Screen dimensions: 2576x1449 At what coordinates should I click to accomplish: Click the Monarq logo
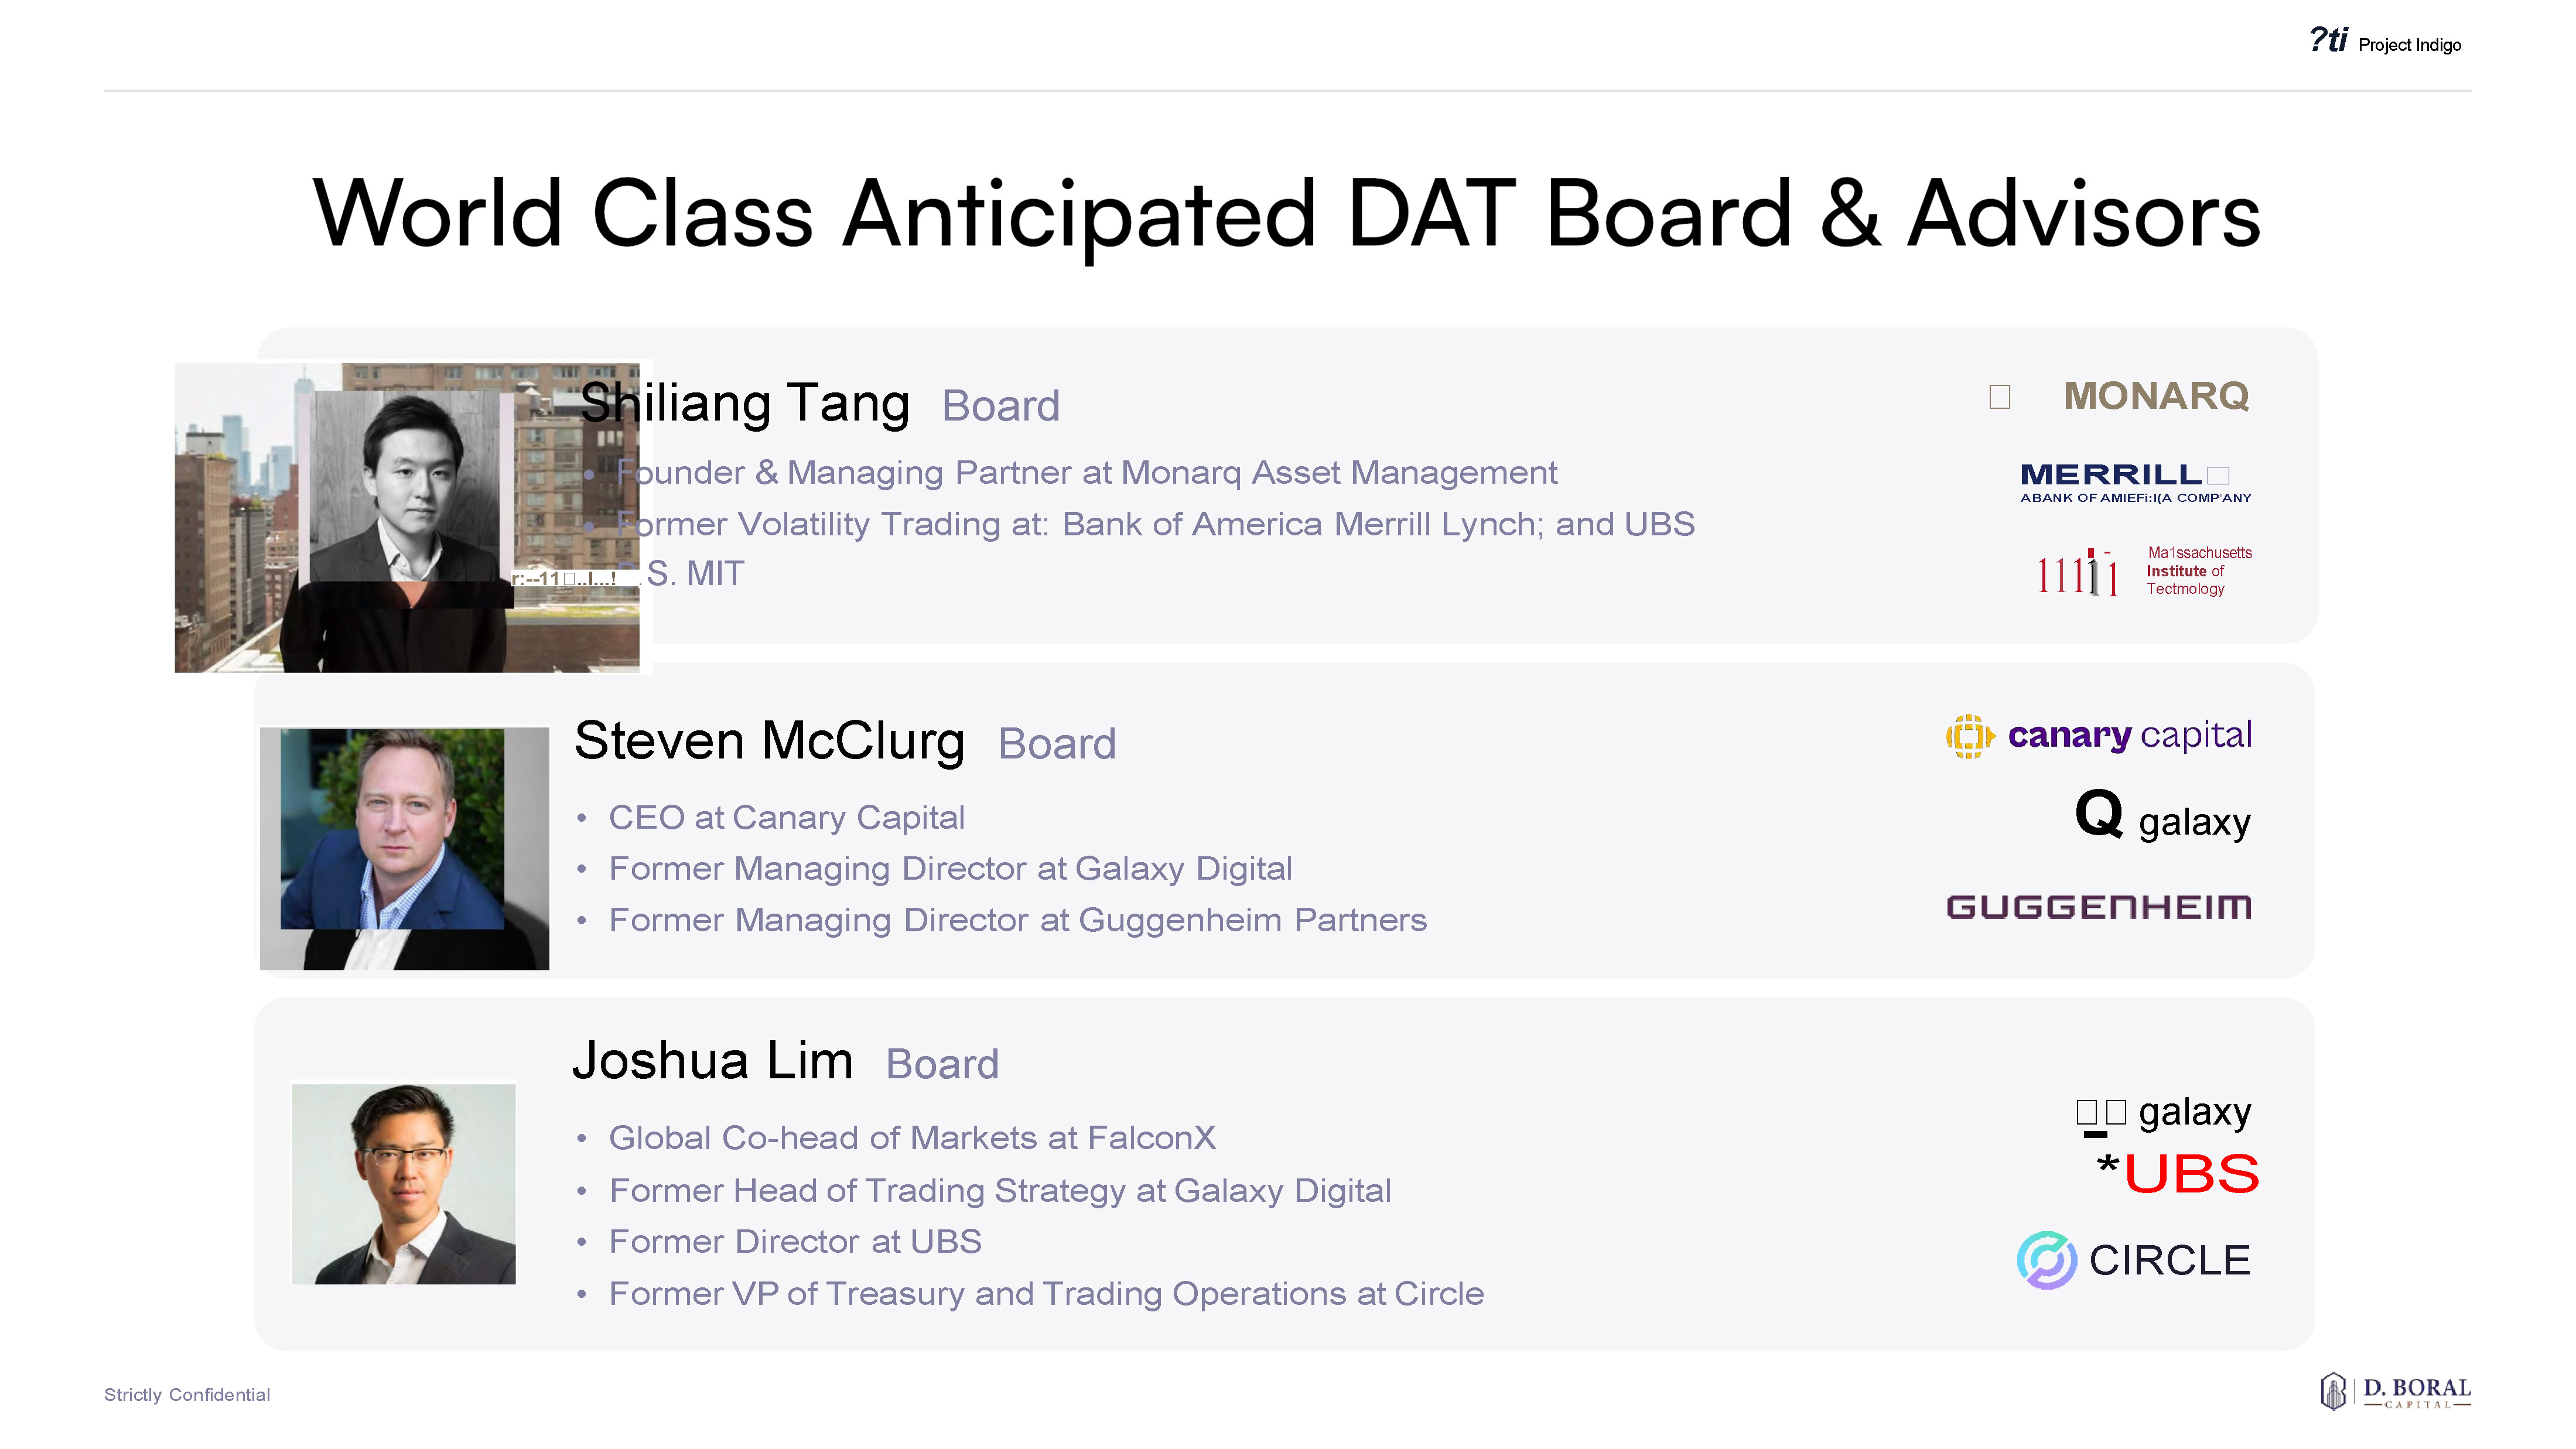click(2155, 396)
